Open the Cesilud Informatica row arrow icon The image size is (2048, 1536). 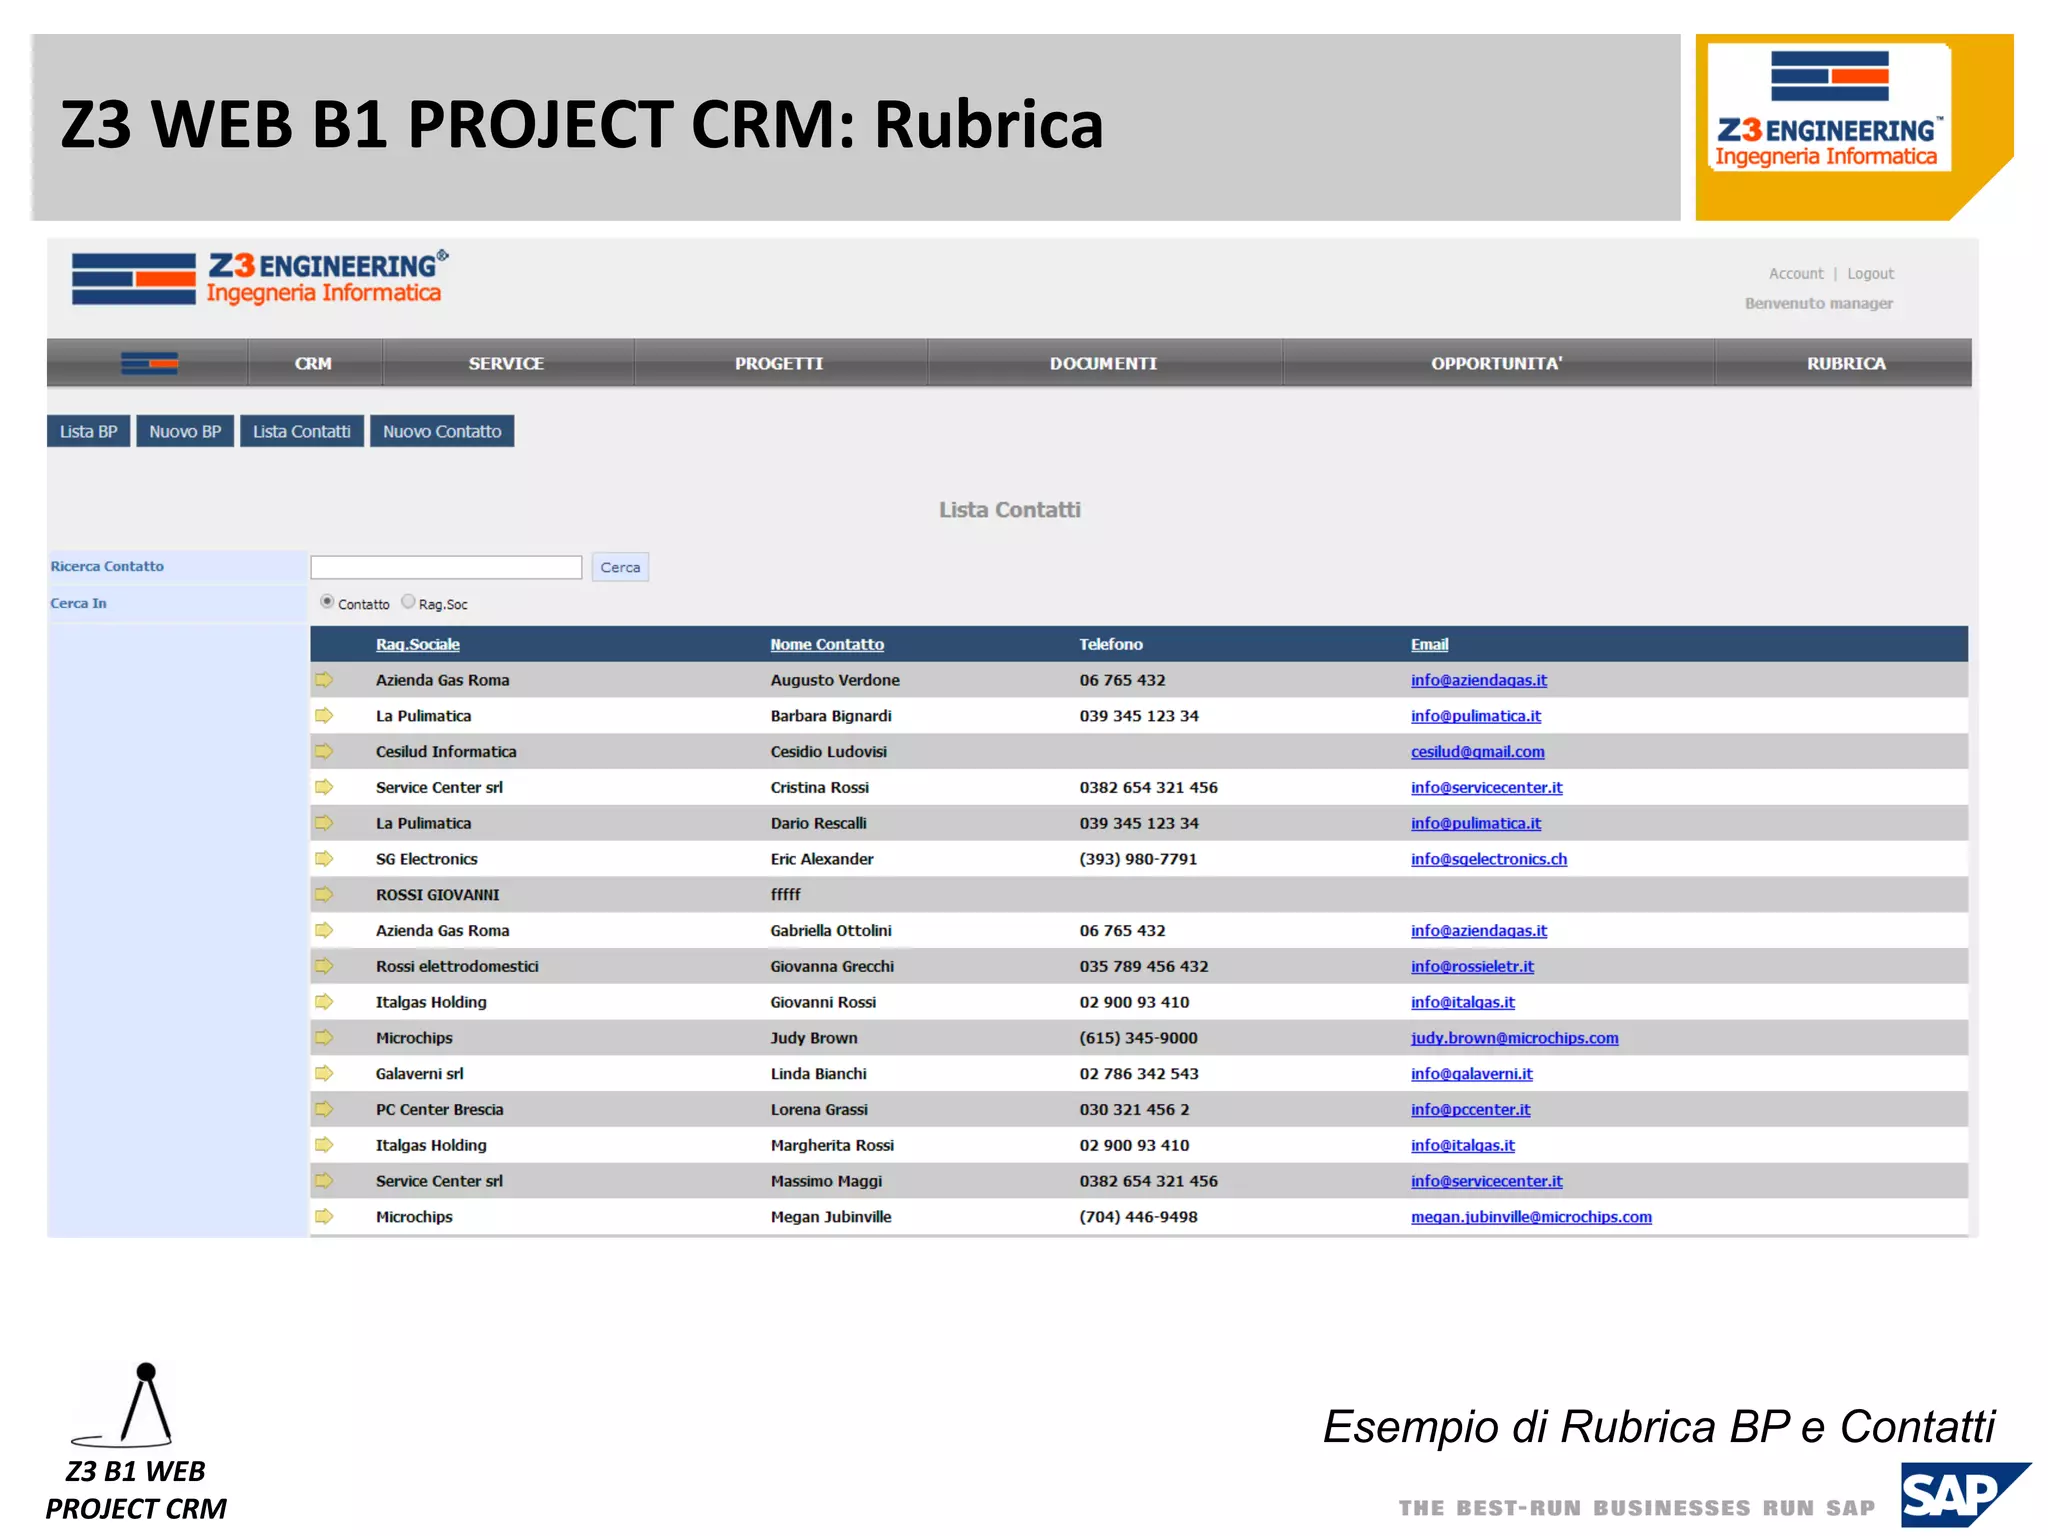point(324,752)
